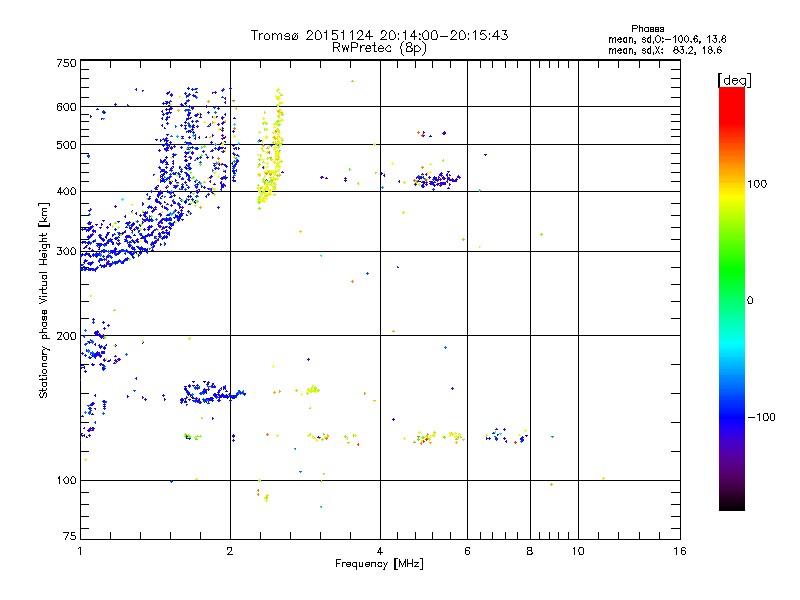Click the y-axis tick label '600'
Image resolution: width=800 pixels, height=600 pixels.
point(66,107)
